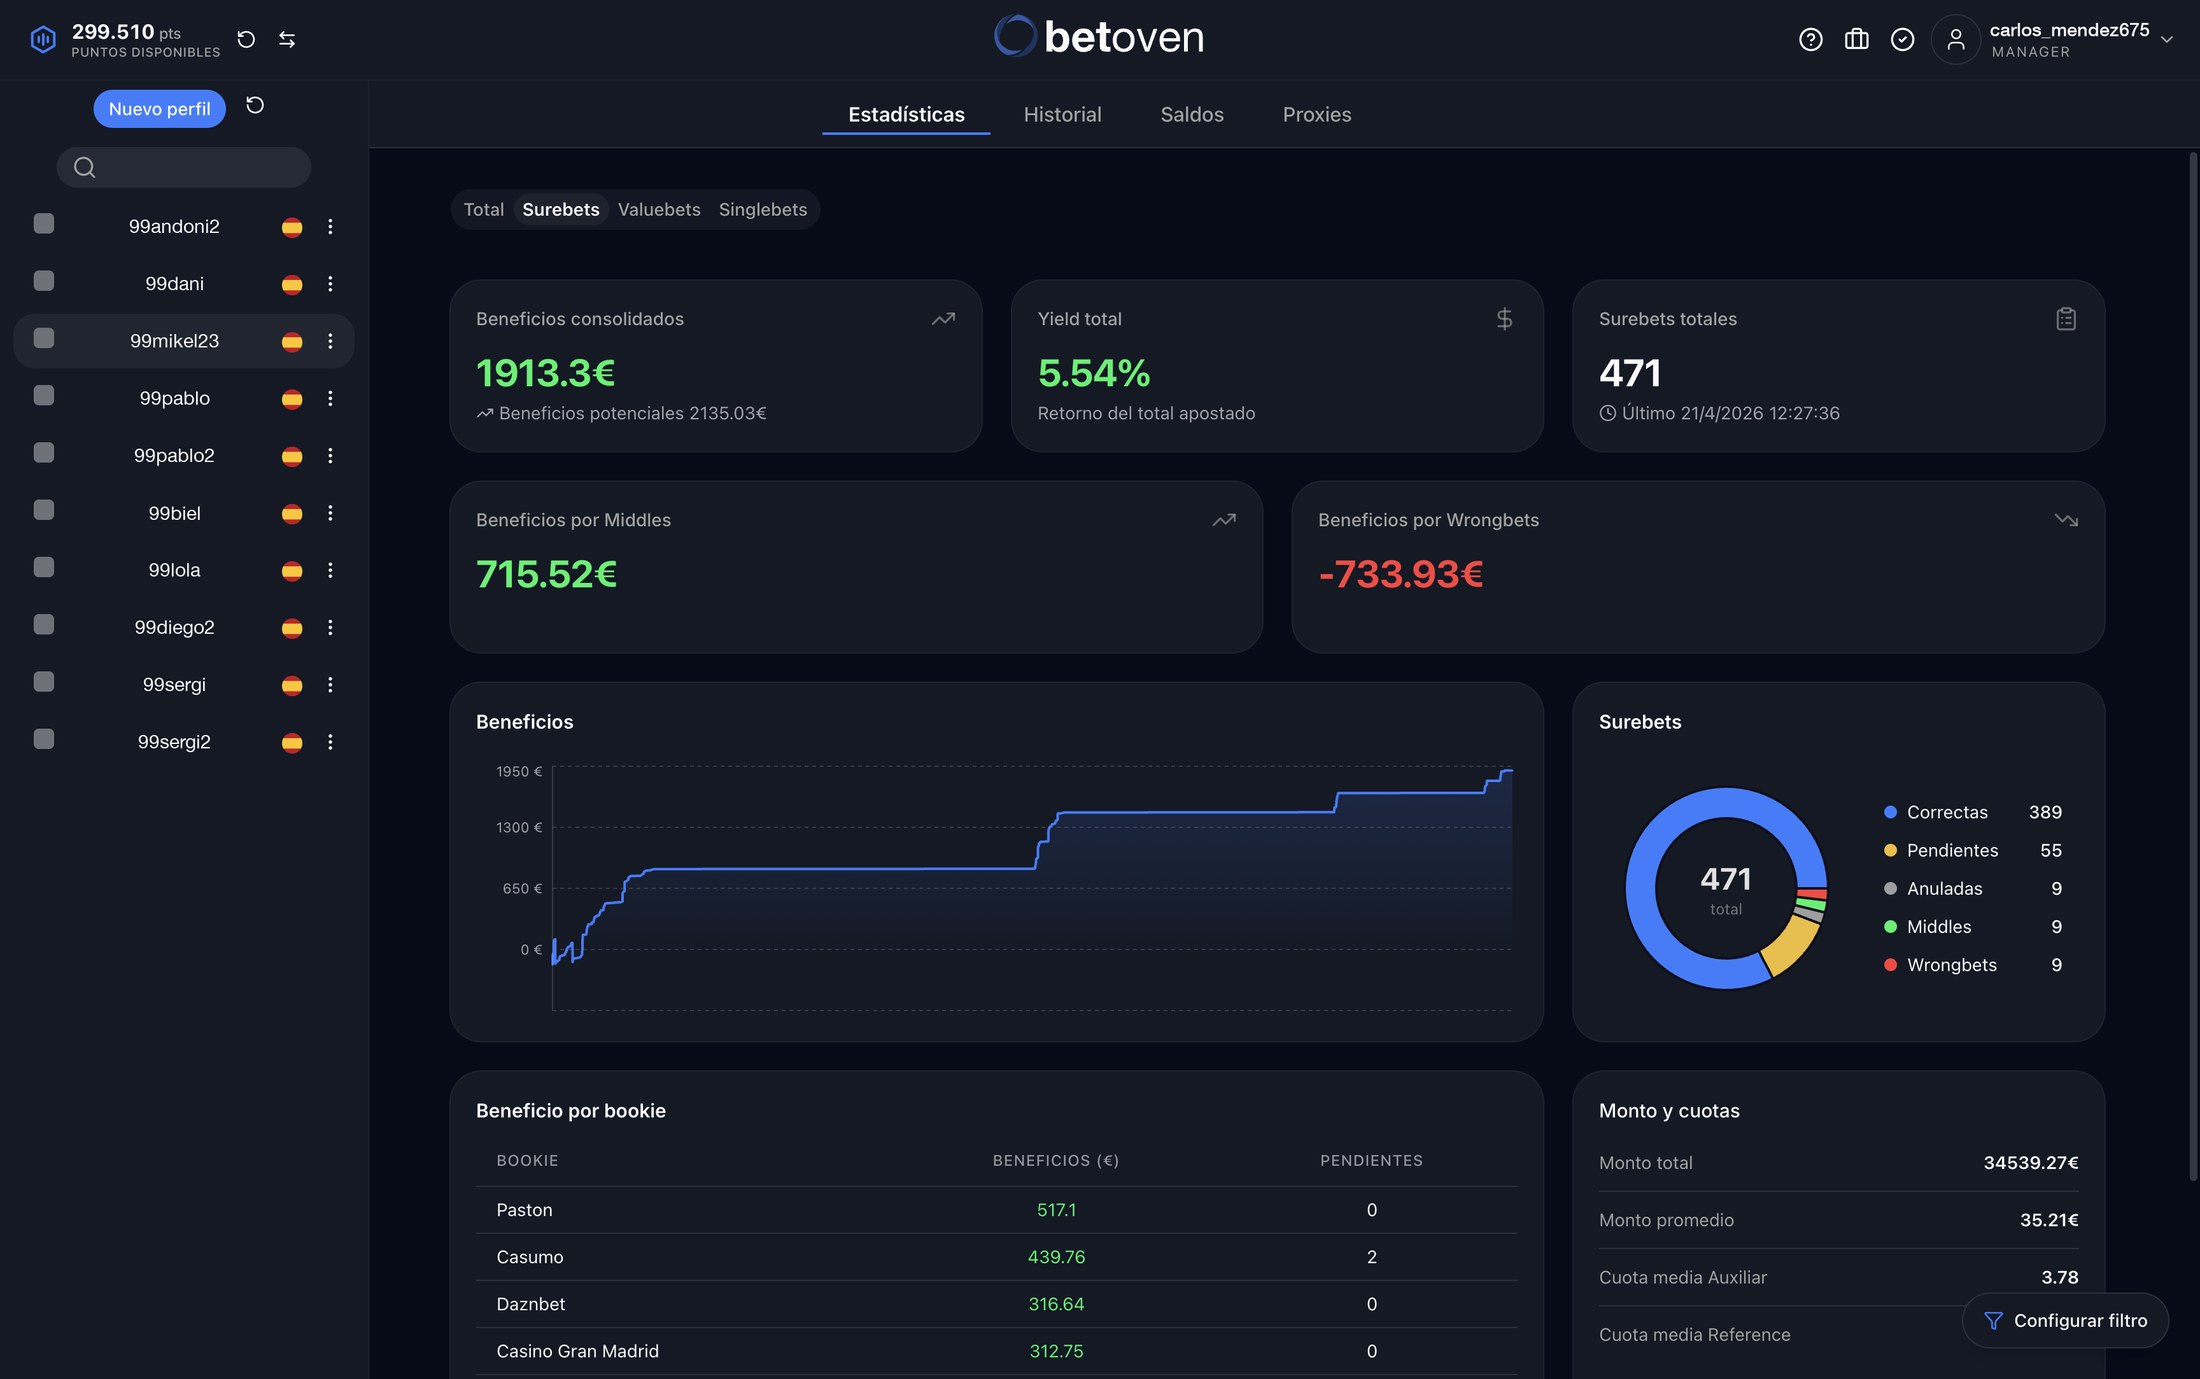Click the Surebets donut chart
The height and width of the screenshot is (1379, 2200).
click(x=1726, y=888)
